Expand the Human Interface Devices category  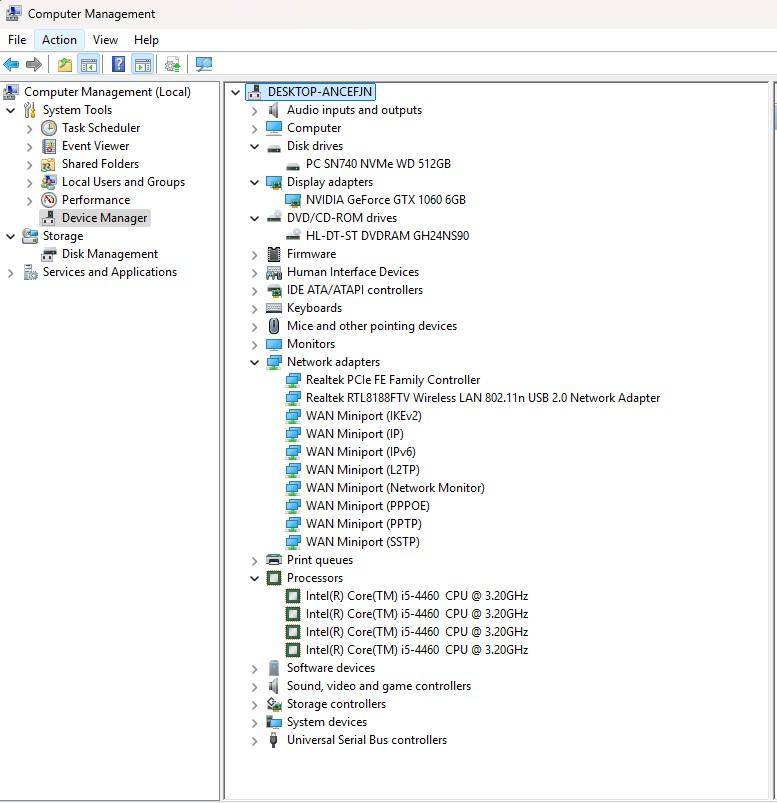(x=255, y=272)
